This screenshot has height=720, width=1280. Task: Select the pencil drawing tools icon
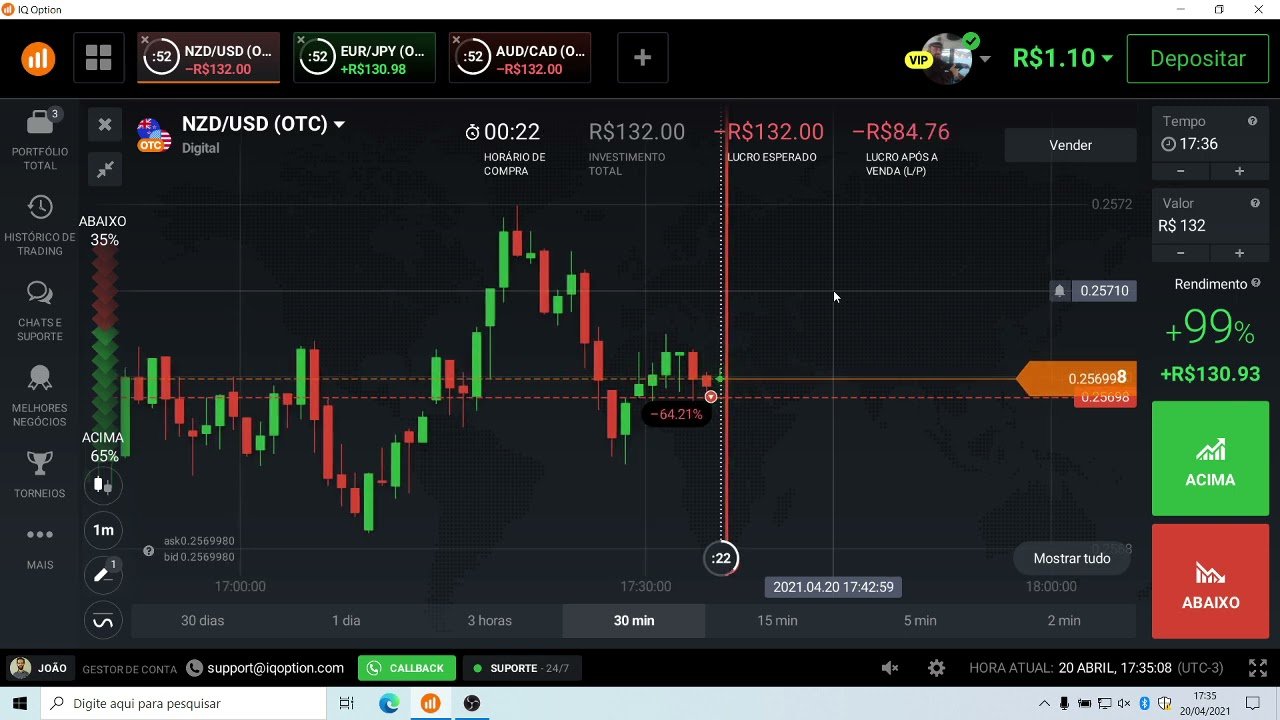point(103,575)
